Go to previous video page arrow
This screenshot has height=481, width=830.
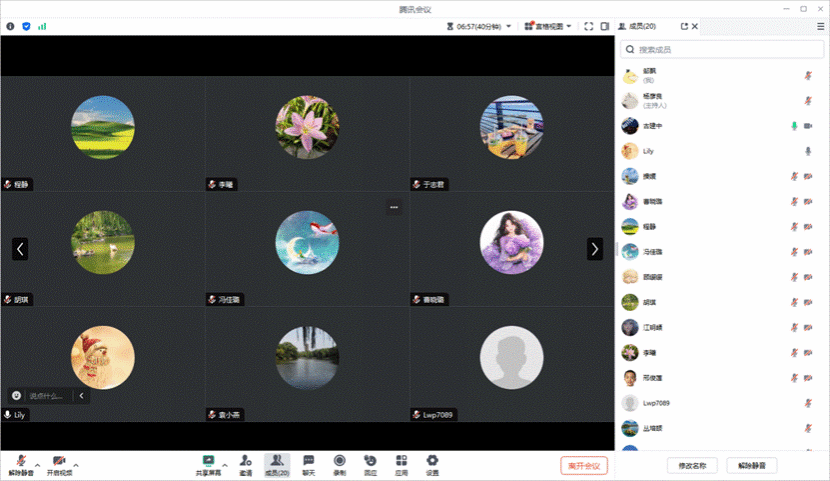coord(20,249)
